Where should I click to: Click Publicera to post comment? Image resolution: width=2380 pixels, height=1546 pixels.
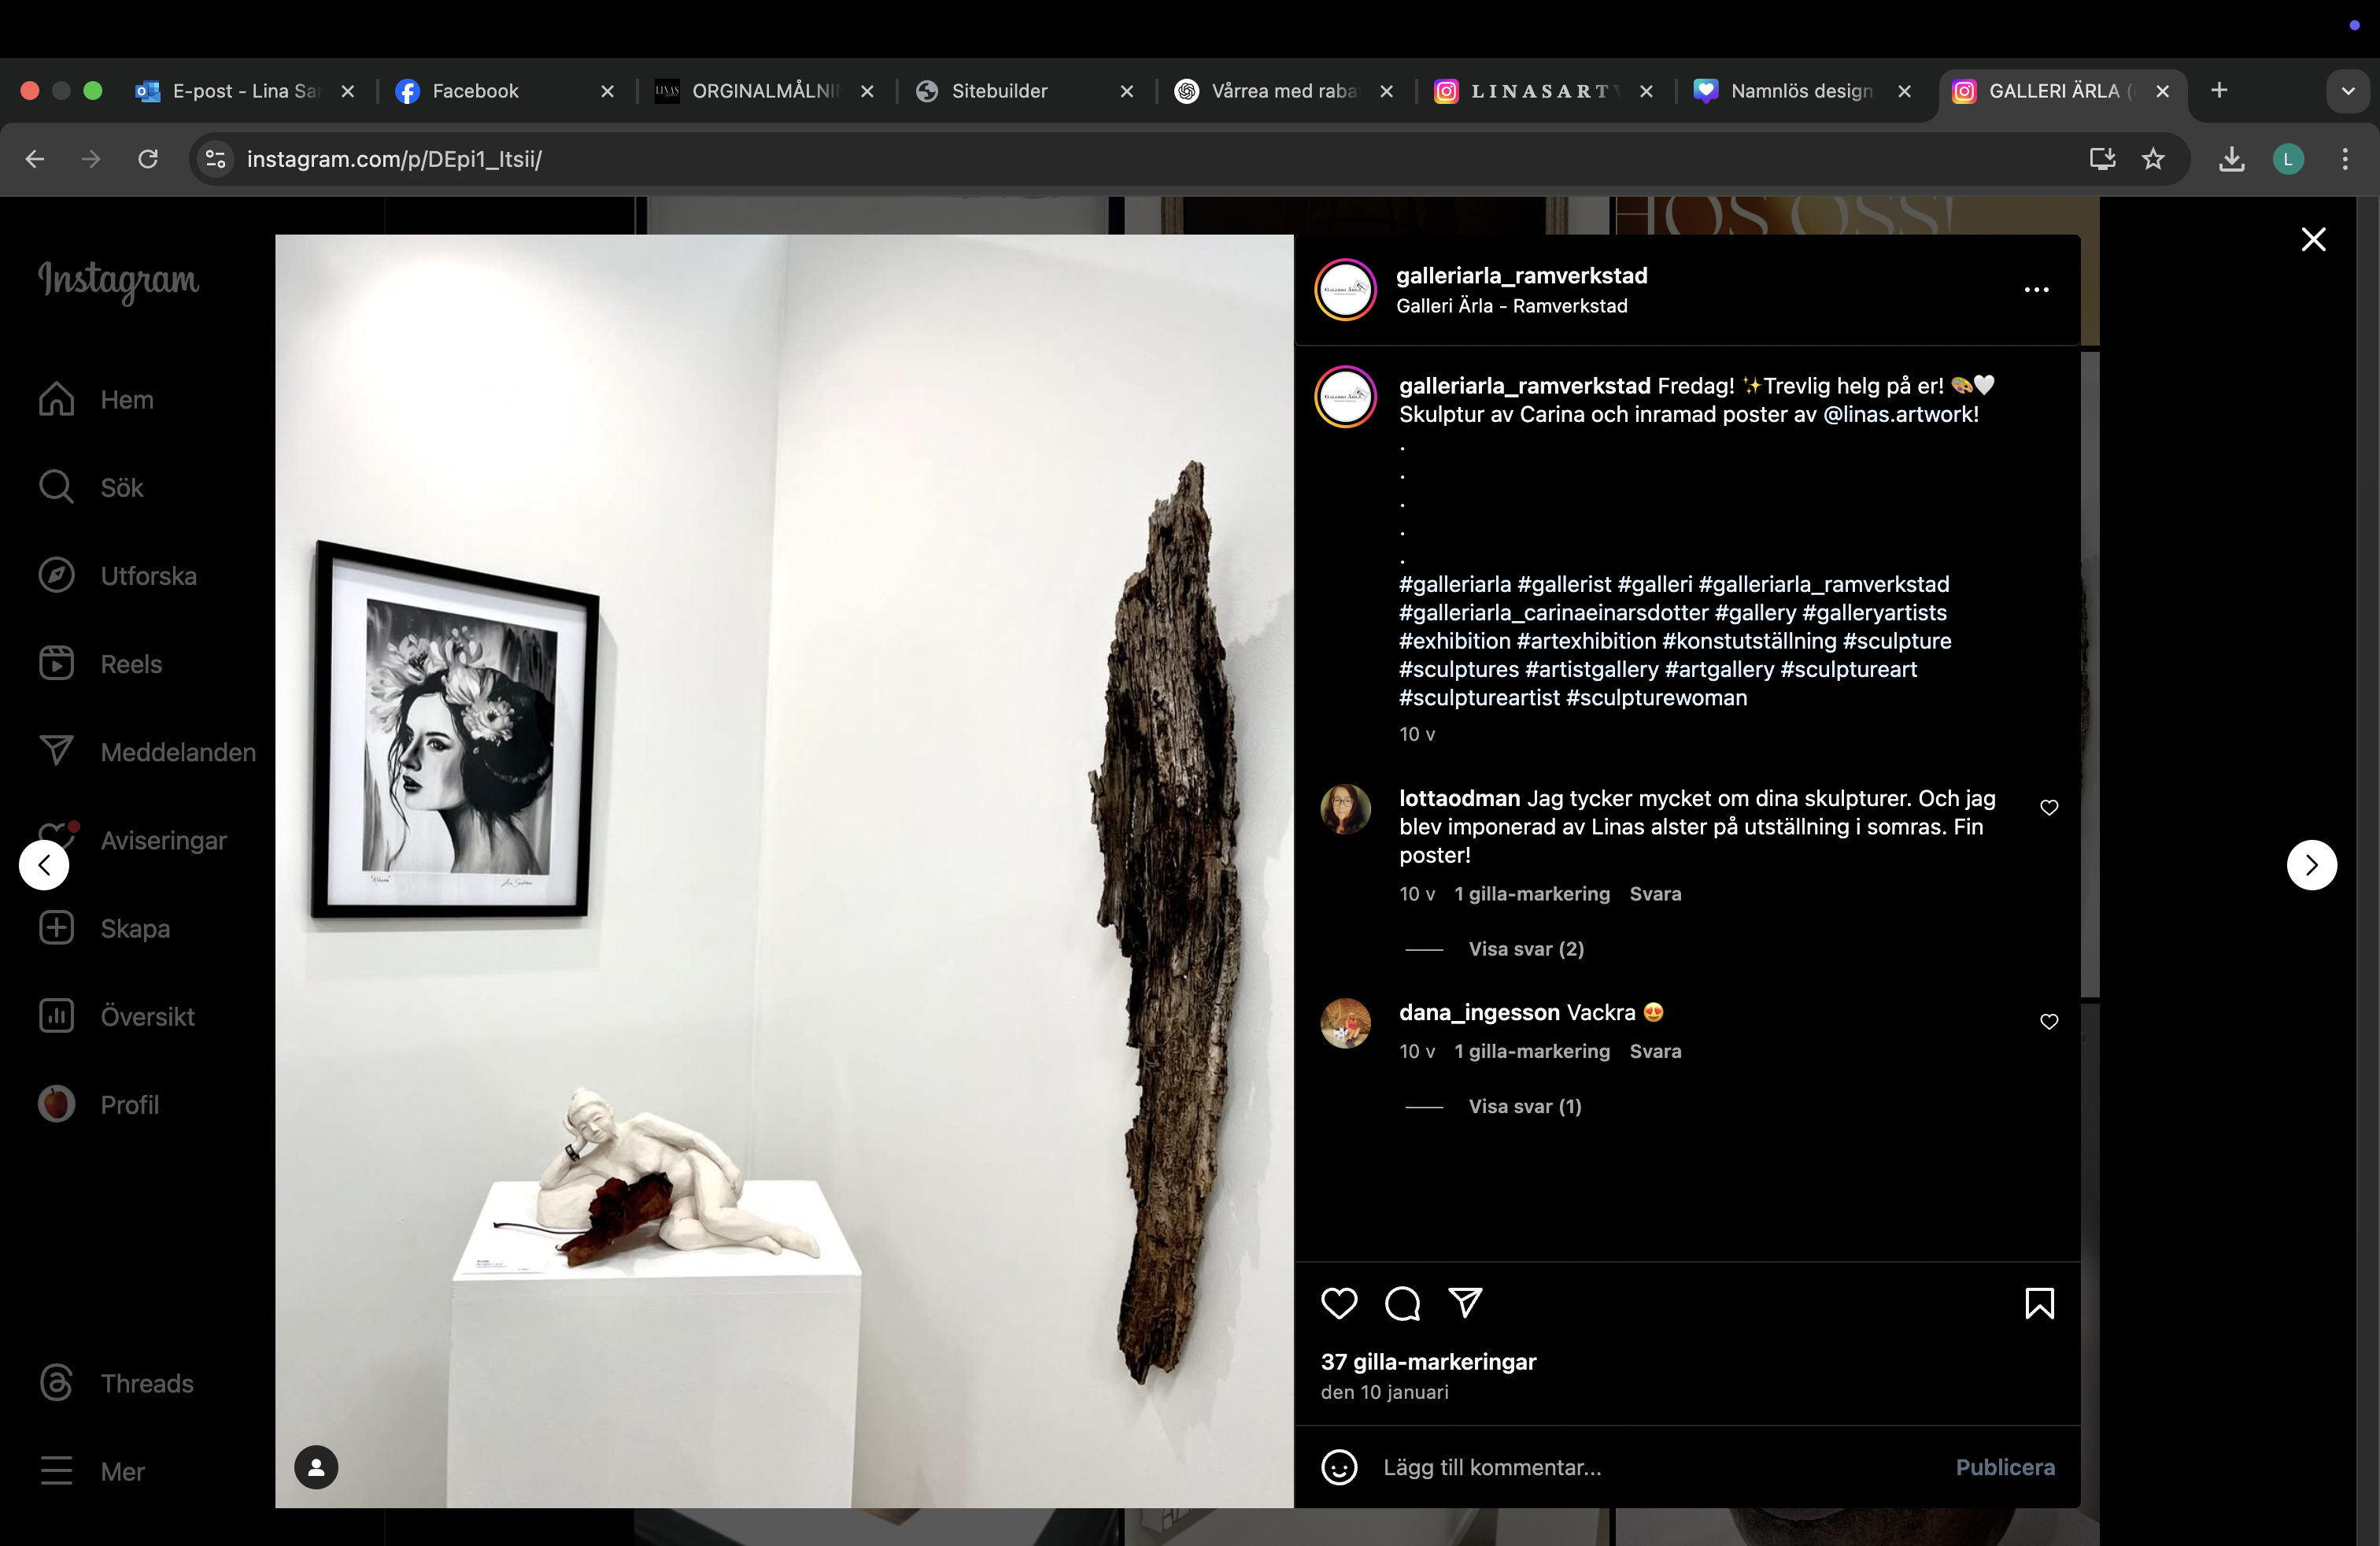tap(2005, 1466)
